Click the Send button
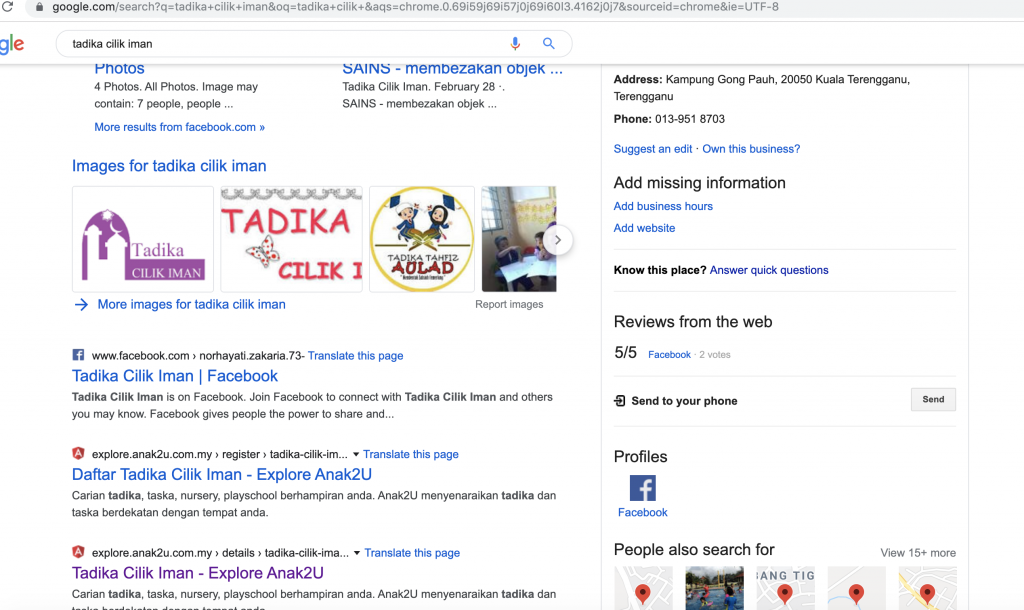This screenshot has width=1024, height=610. (933, 400)
